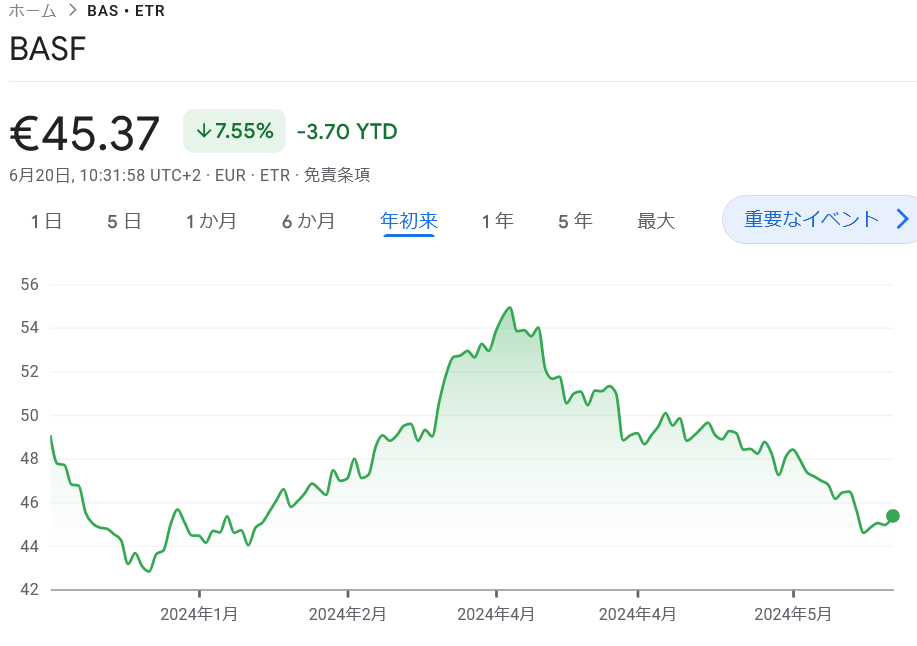The image size is (917, 646).
Task: Open the 6か月 price chart
Action: 308,221
